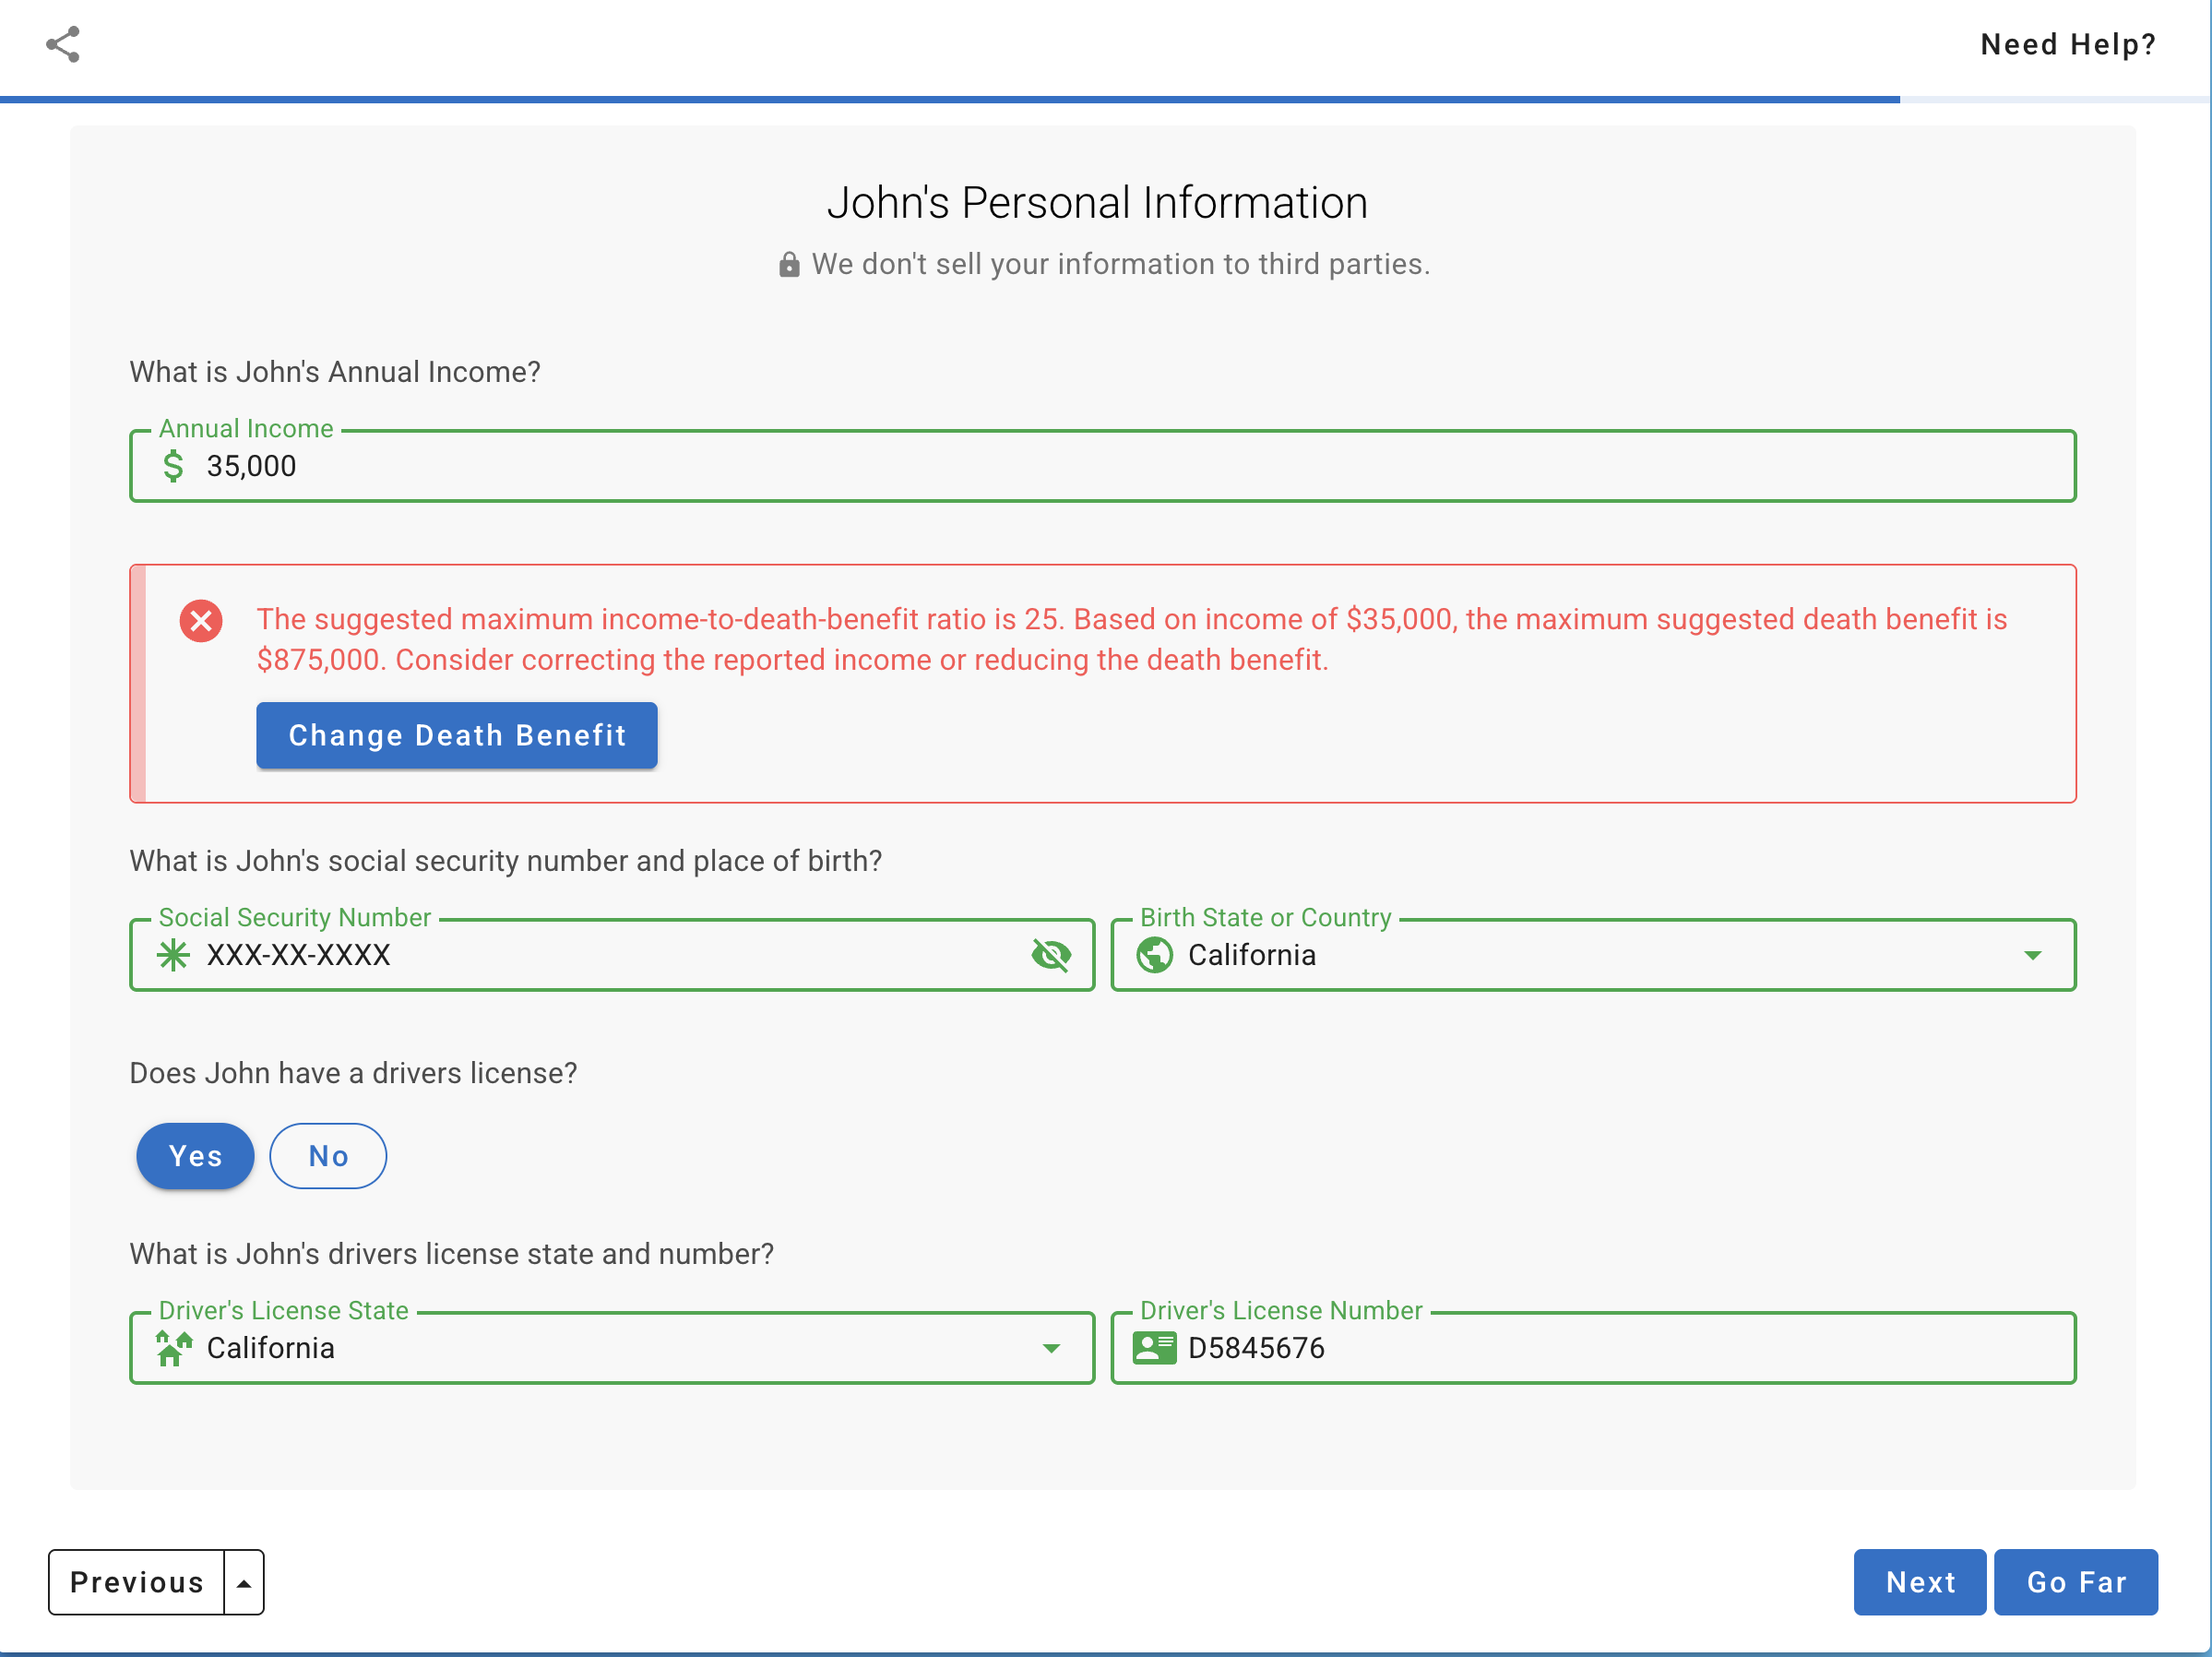Click the ID card icon in License Number
Image resolution: width=2212 pixels, height=1657 pixels.
coord(1154,1348)
